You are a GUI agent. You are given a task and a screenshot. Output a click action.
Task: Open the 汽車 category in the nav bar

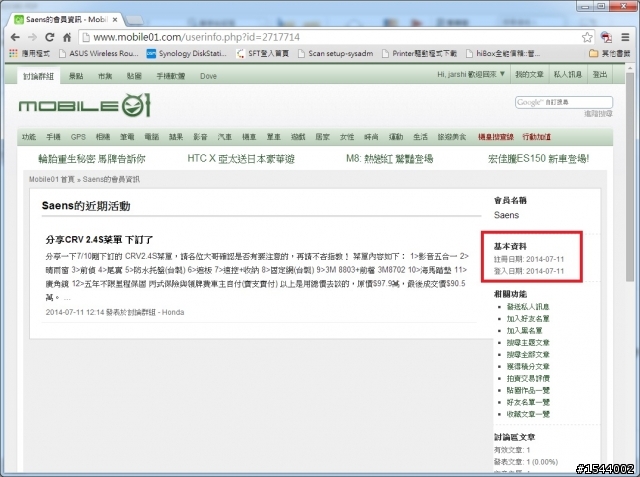point(224,137)
